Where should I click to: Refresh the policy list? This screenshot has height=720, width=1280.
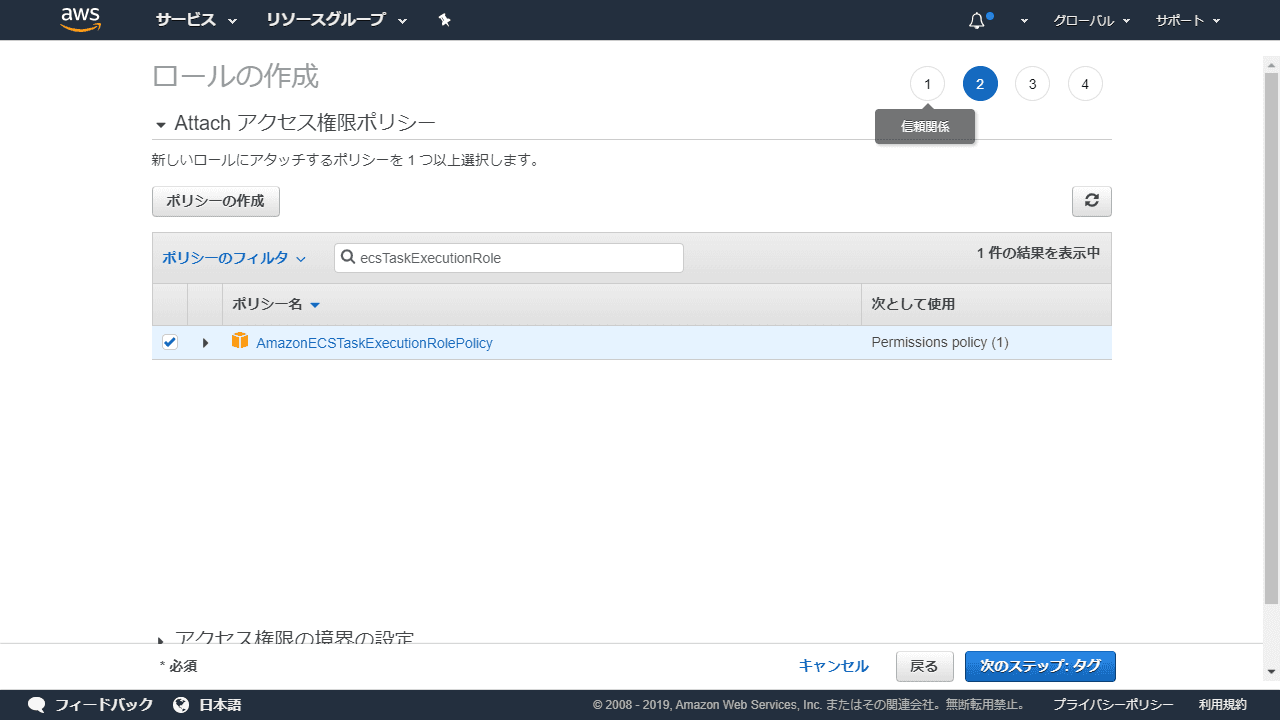tap(1092, 201)
